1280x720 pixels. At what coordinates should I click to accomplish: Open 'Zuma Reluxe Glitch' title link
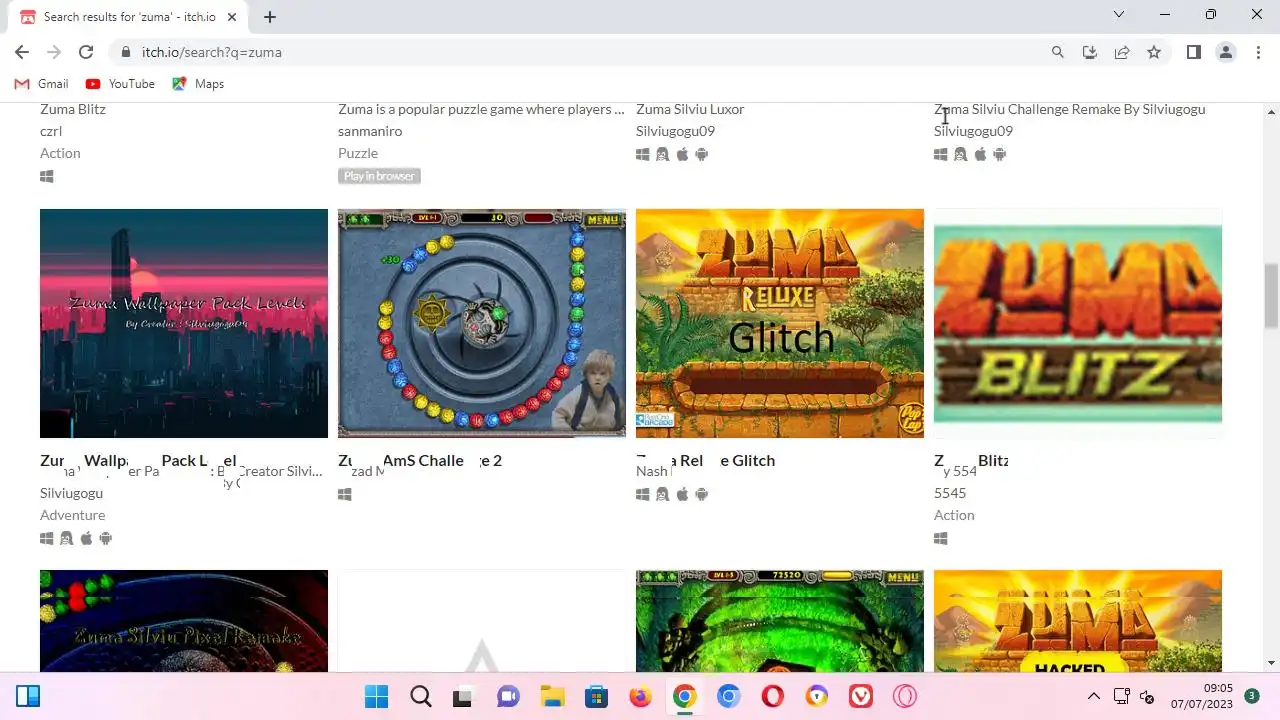706,460
